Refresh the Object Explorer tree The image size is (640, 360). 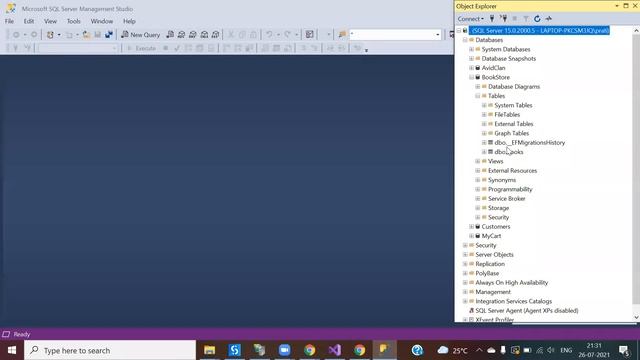(x=537, y=18)
